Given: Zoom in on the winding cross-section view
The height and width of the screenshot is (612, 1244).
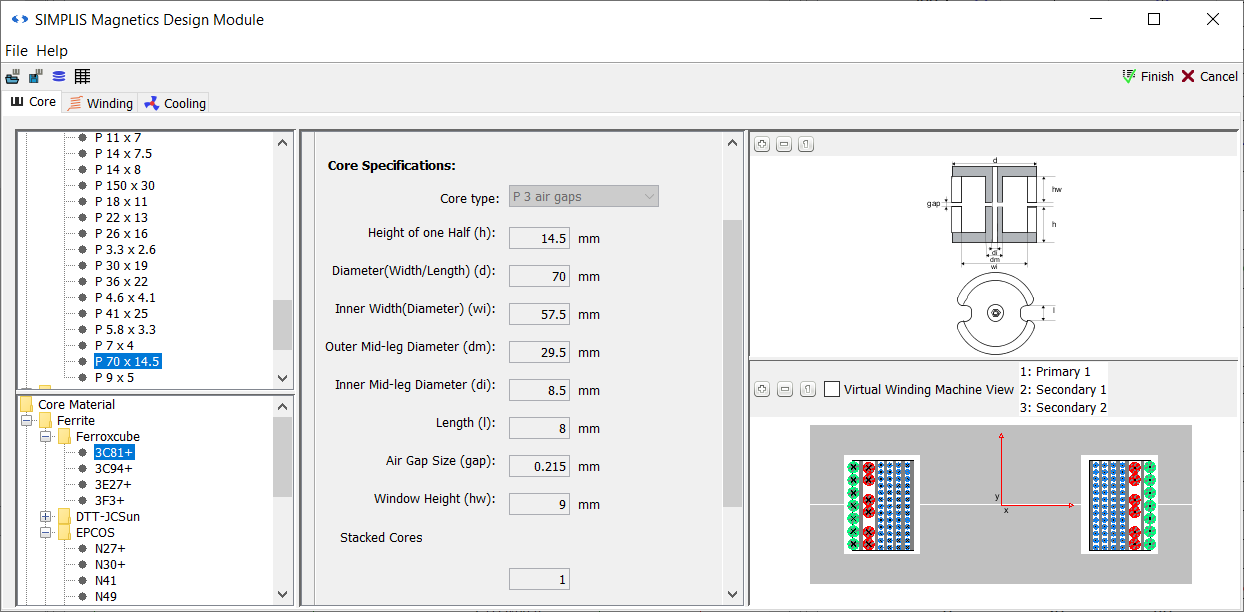Looking at the screenshot, I should click(762, 389).
